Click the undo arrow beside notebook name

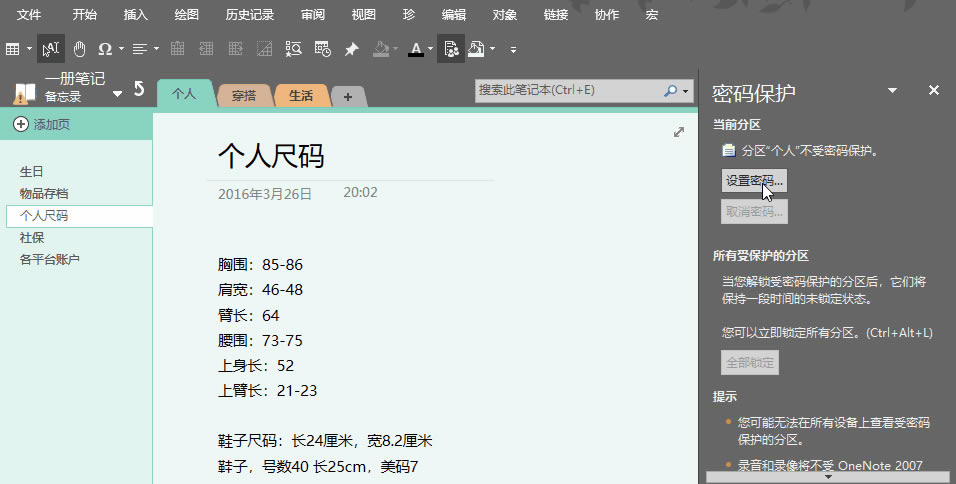(139, 91)
